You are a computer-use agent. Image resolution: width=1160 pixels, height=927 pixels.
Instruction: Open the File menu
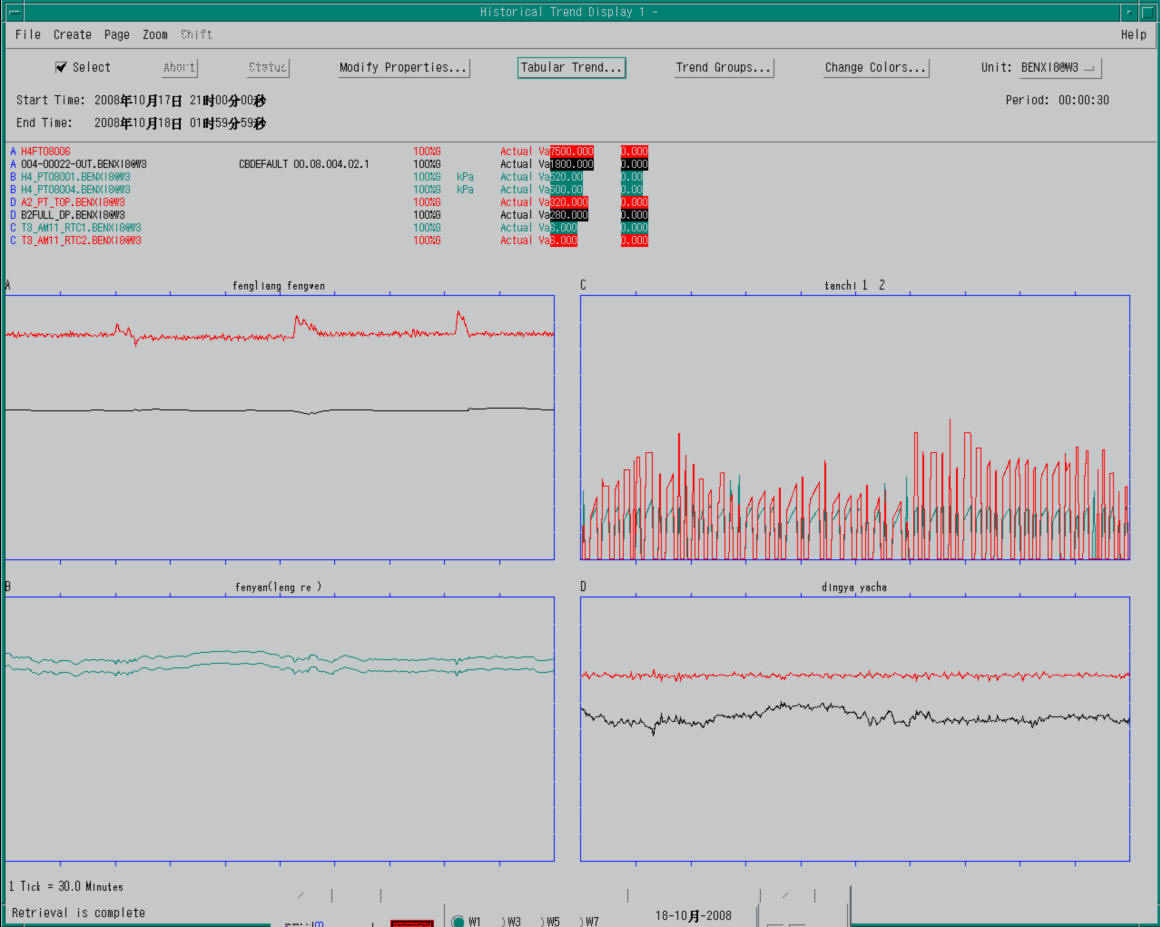(28, 35)
